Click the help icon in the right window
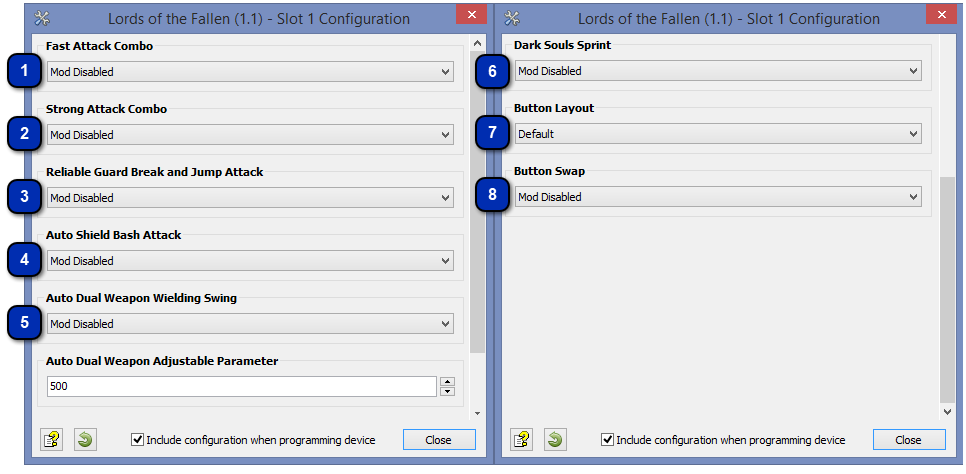The width and height of the screenshot is (966, 474). pyautogui.click(x=522, y=439)
